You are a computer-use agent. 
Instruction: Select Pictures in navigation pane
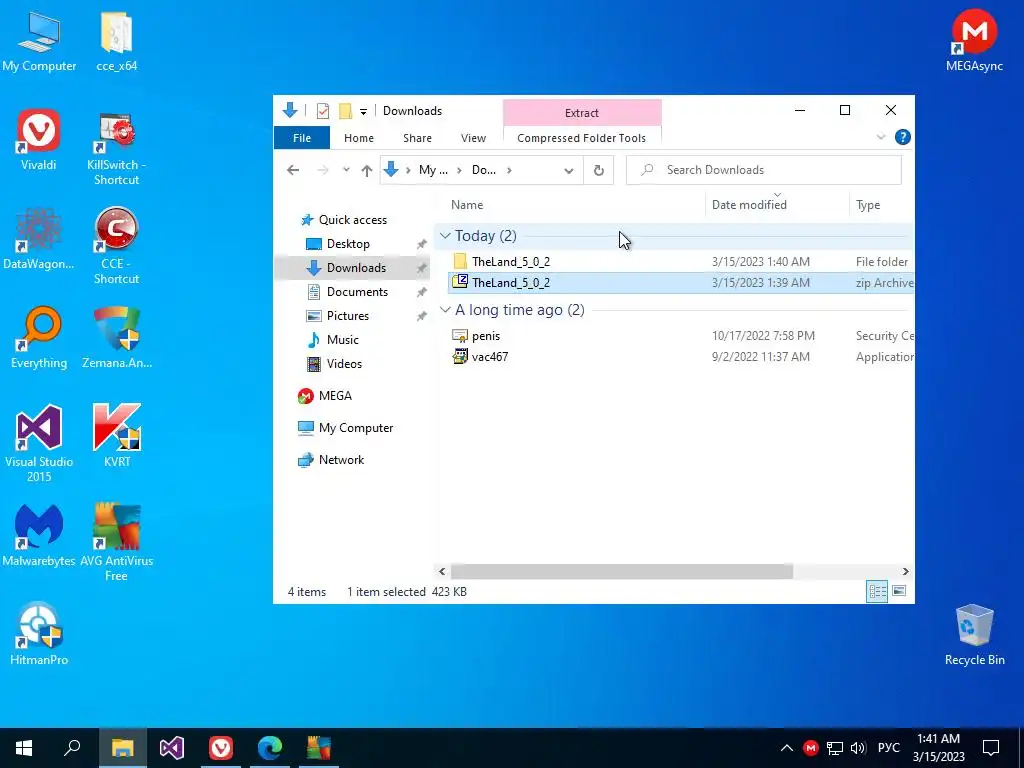[x=347, y=315]
